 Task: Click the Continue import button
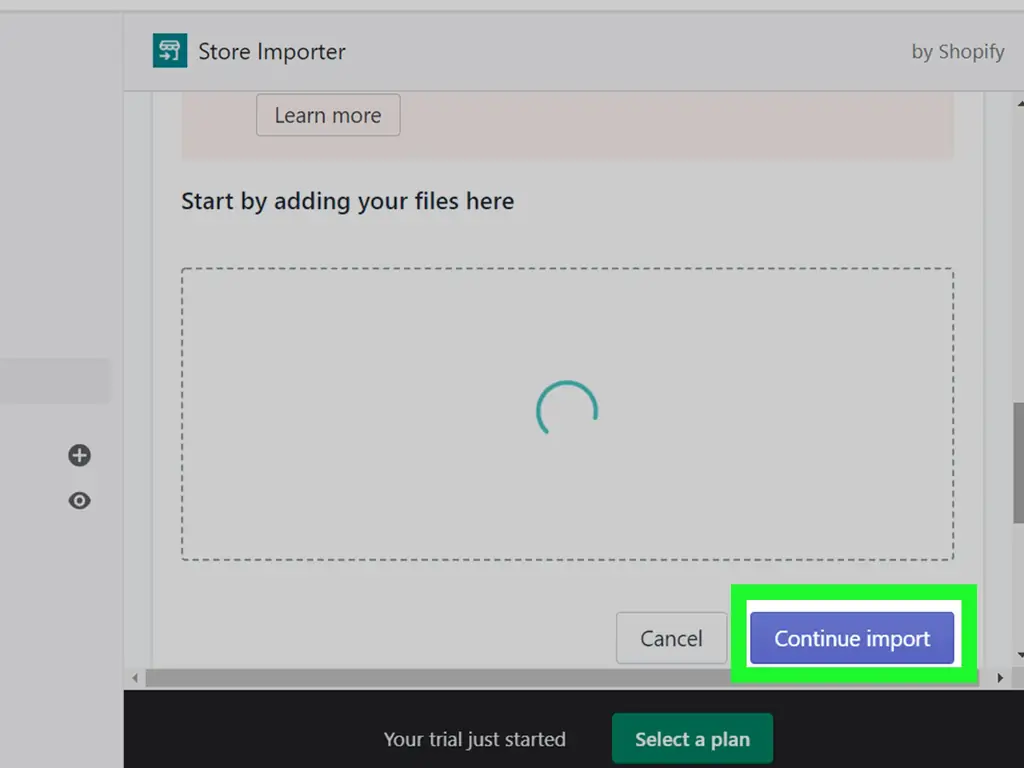point(852,638)
